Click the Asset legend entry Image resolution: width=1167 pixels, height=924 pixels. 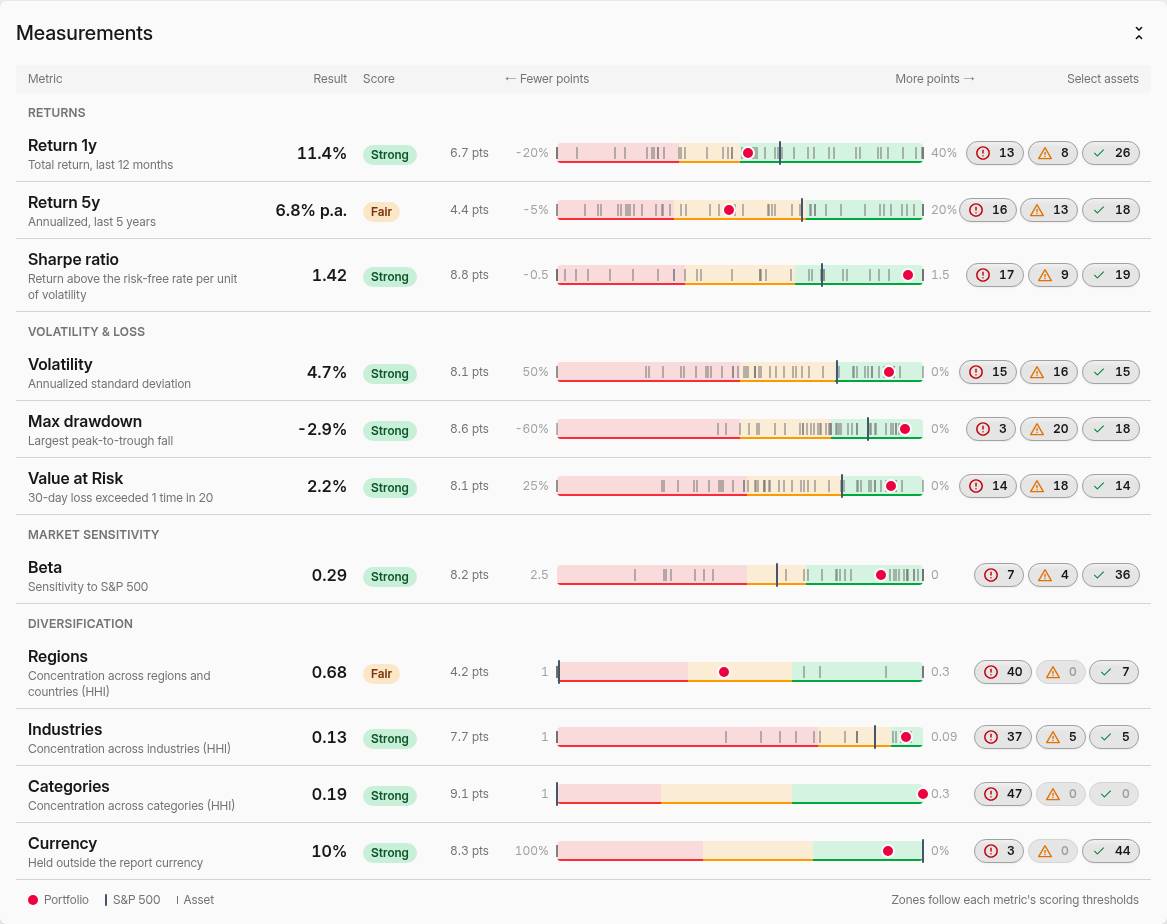click(x=195, y=899)
